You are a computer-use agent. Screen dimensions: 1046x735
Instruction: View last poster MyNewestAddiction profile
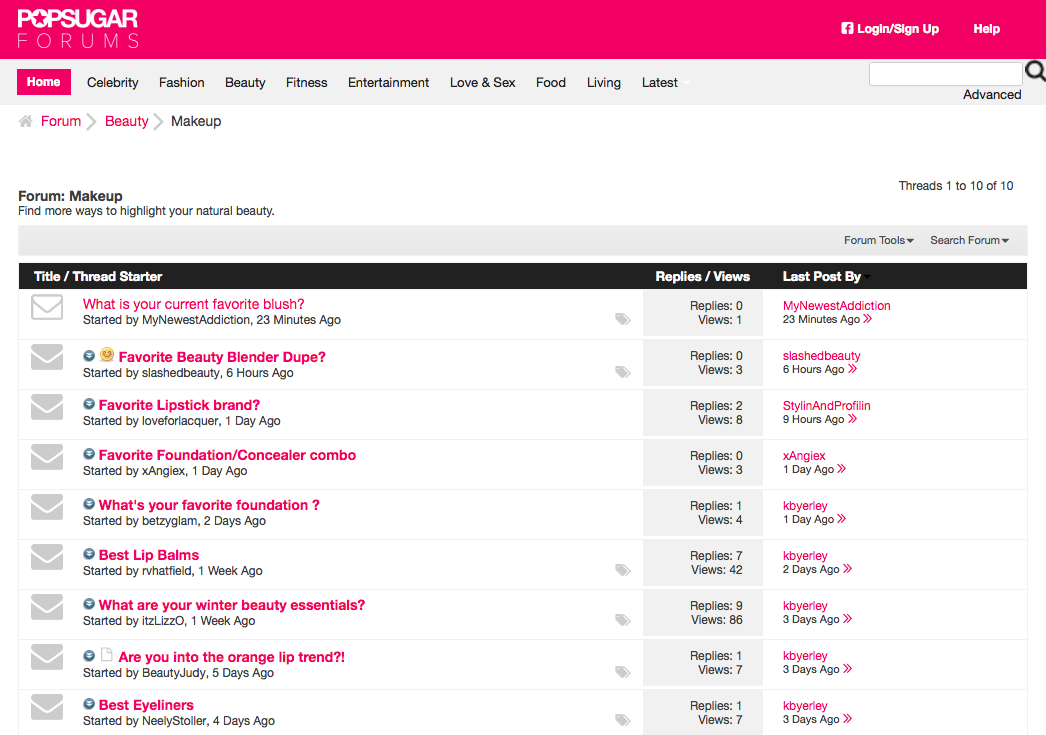click(x=837, y=305)
